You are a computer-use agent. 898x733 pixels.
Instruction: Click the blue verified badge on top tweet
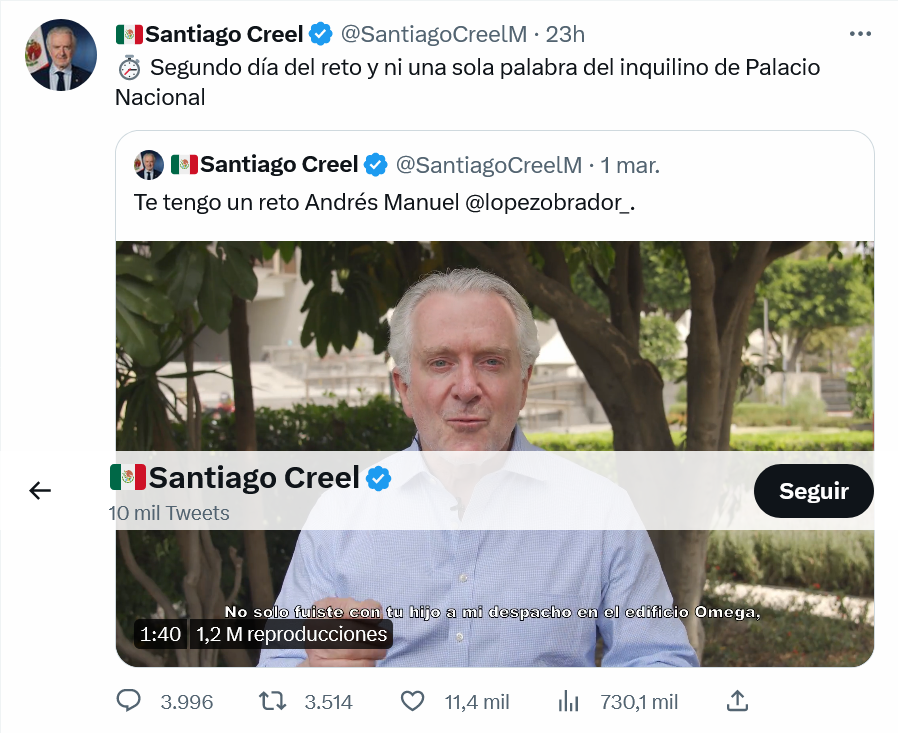(x=321, y=34)
